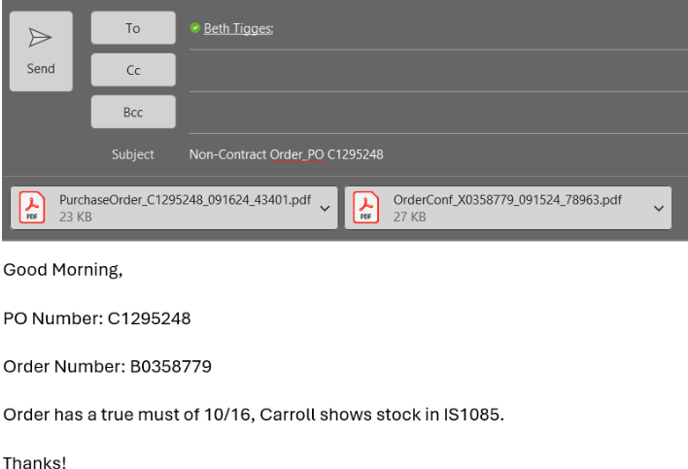Click the Order Number B0358779 line
The image size is (688, 469).
tap(108, 366)
